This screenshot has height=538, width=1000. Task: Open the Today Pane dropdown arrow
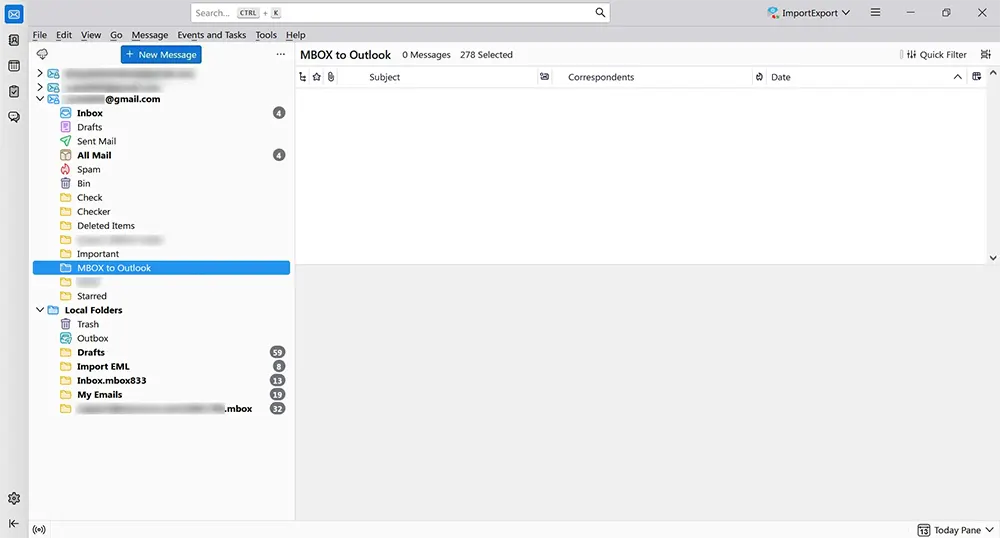pyautogui.click(x=989, y=530)
